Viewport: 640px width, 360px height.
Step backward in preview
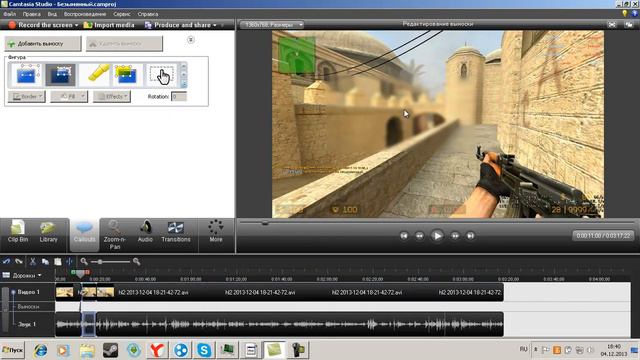tap(419, 236)
